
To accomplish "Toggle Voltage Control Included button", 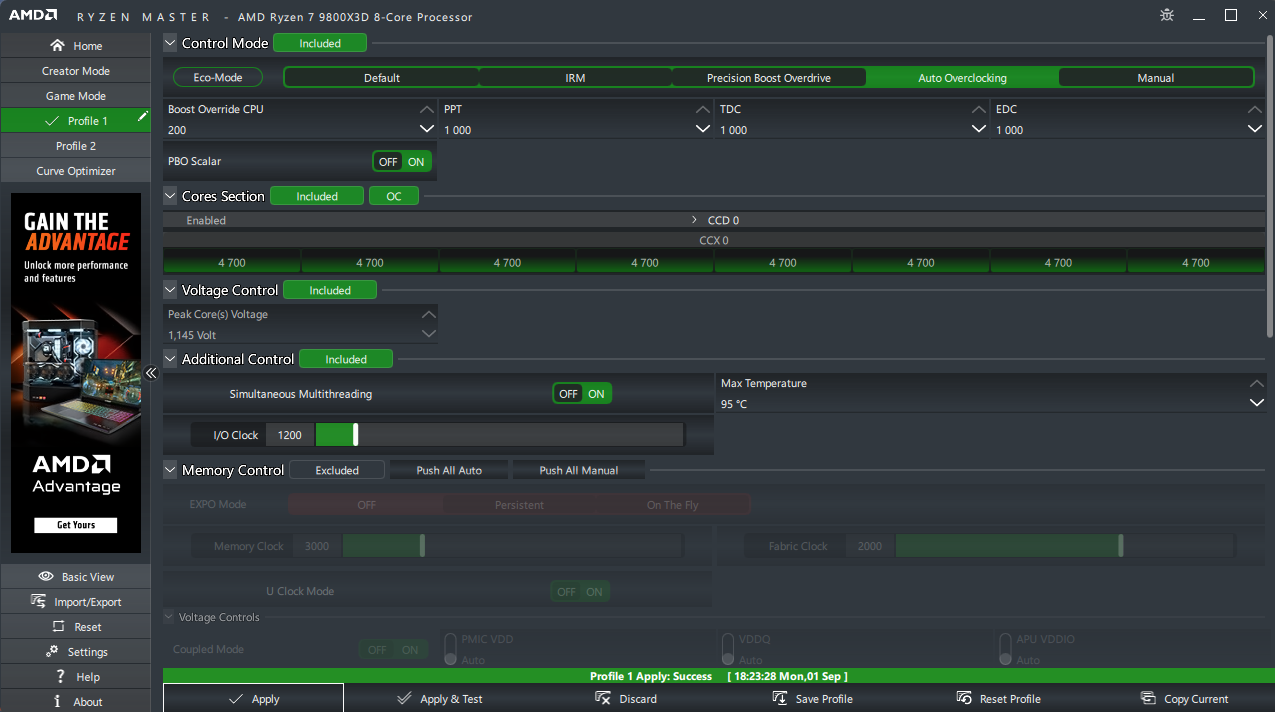I will (x=330, y=290).
